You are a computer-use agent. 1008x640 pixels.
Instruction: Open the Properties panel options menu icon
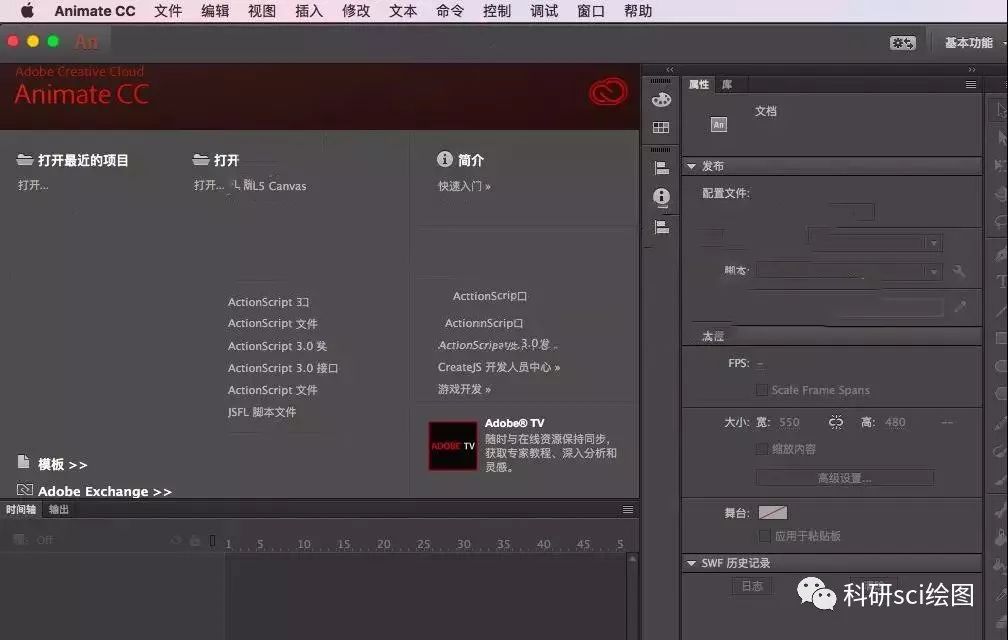(971, 84)
